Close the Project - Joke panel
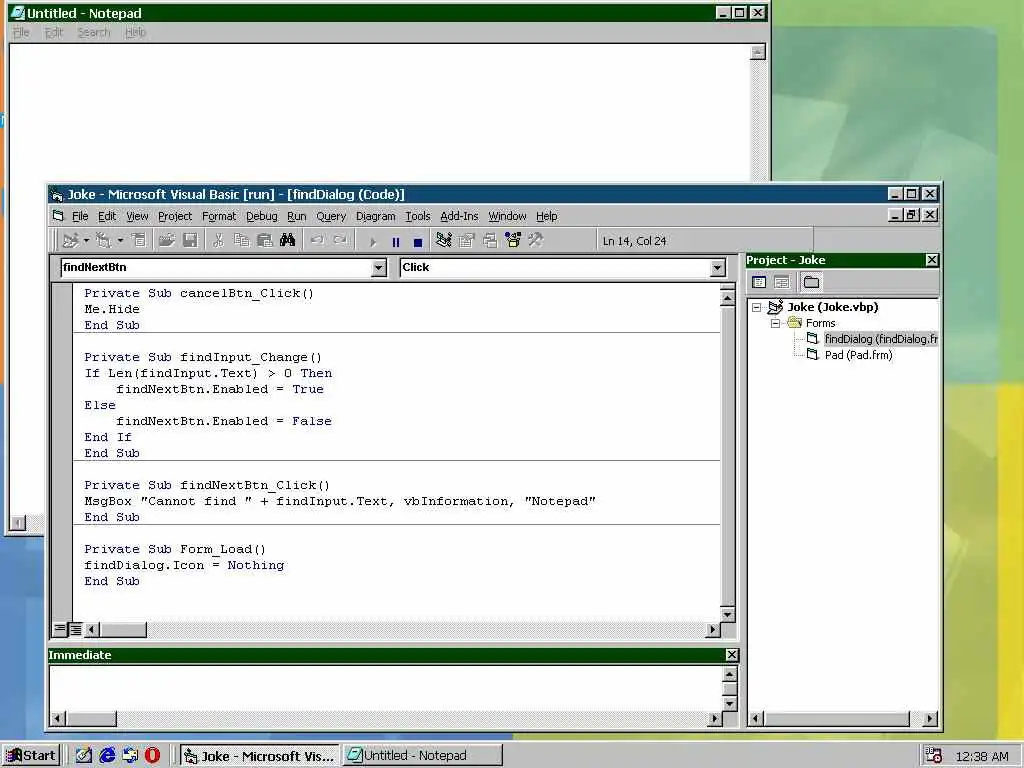1024x768 pixels. 932,260
